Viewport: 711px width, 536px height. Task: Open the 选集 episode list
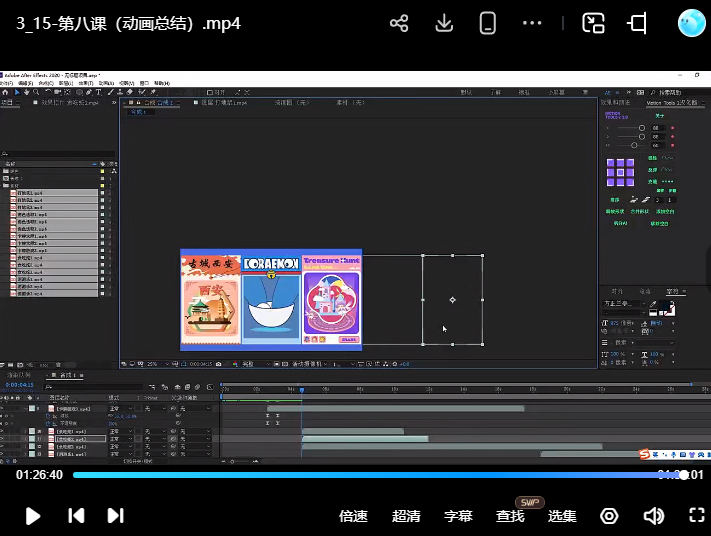point(562,516)
